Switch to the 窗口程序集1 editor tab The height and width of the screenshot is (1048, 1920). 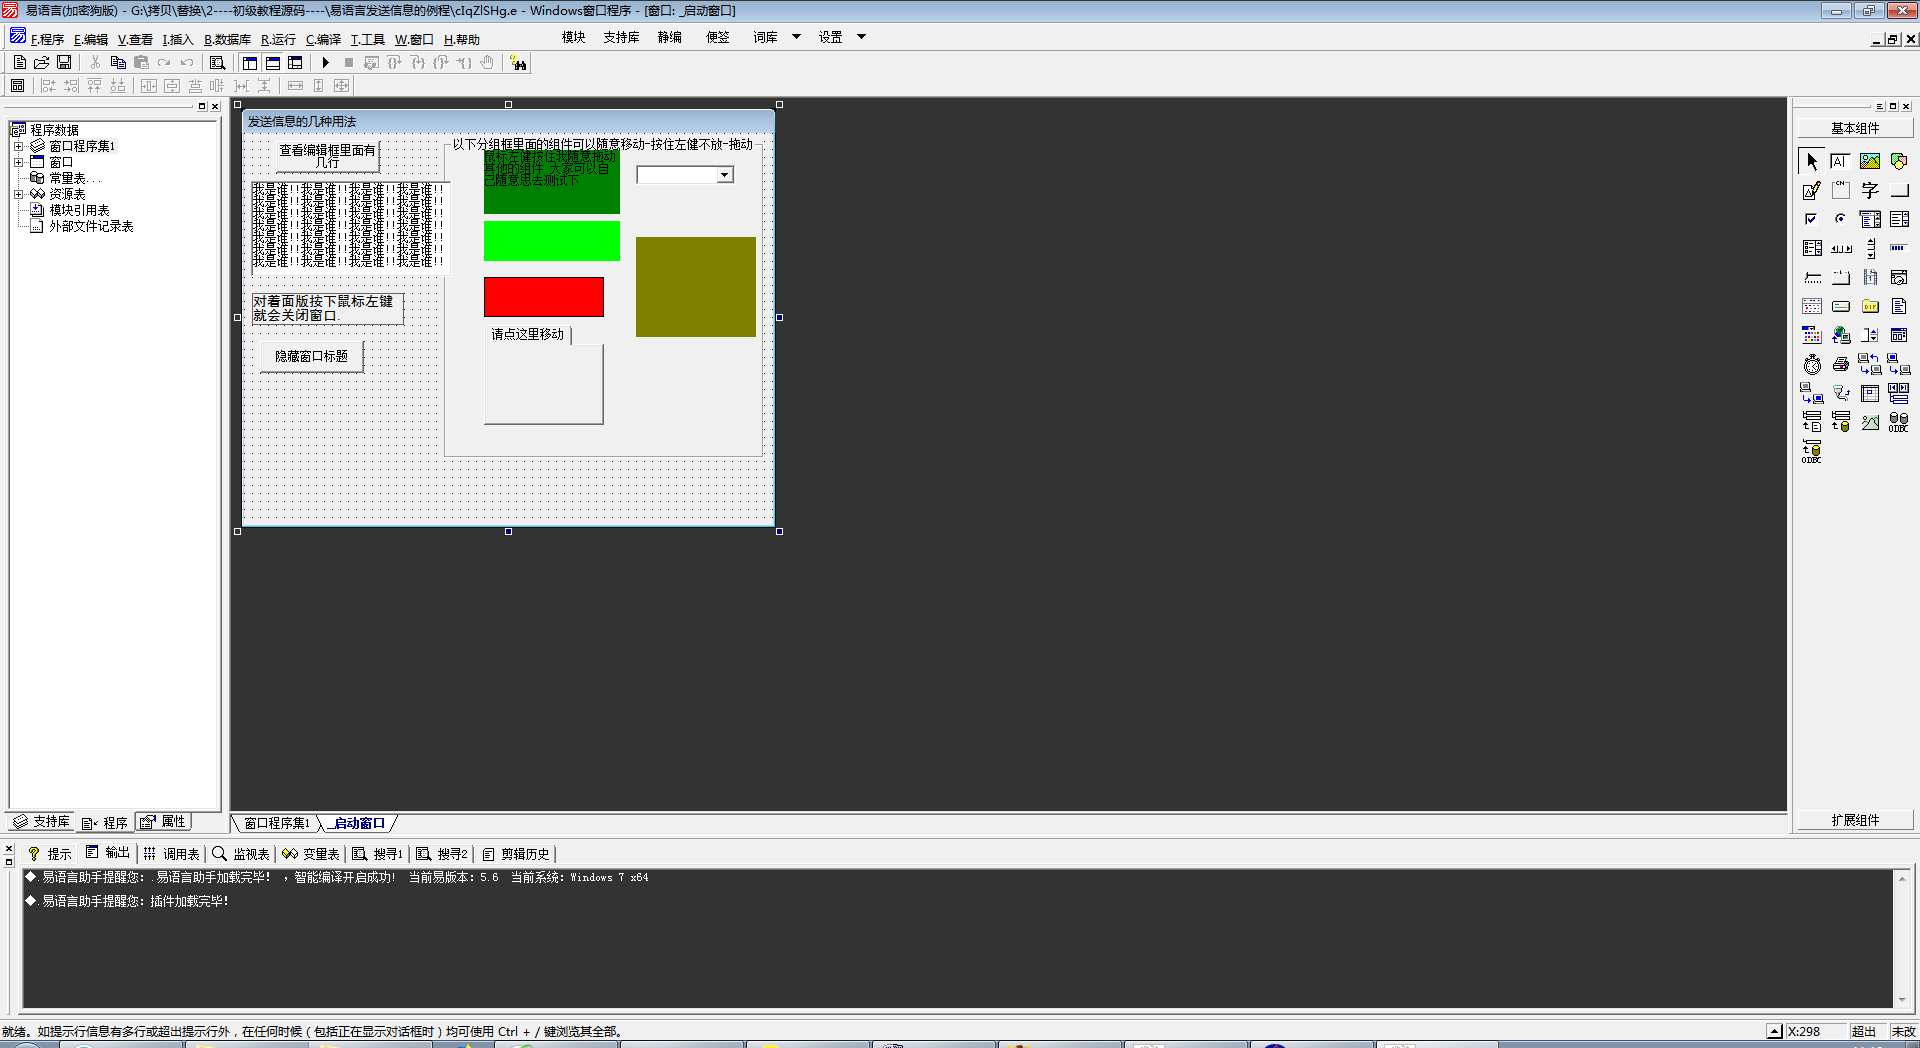(x=277, y=823)
